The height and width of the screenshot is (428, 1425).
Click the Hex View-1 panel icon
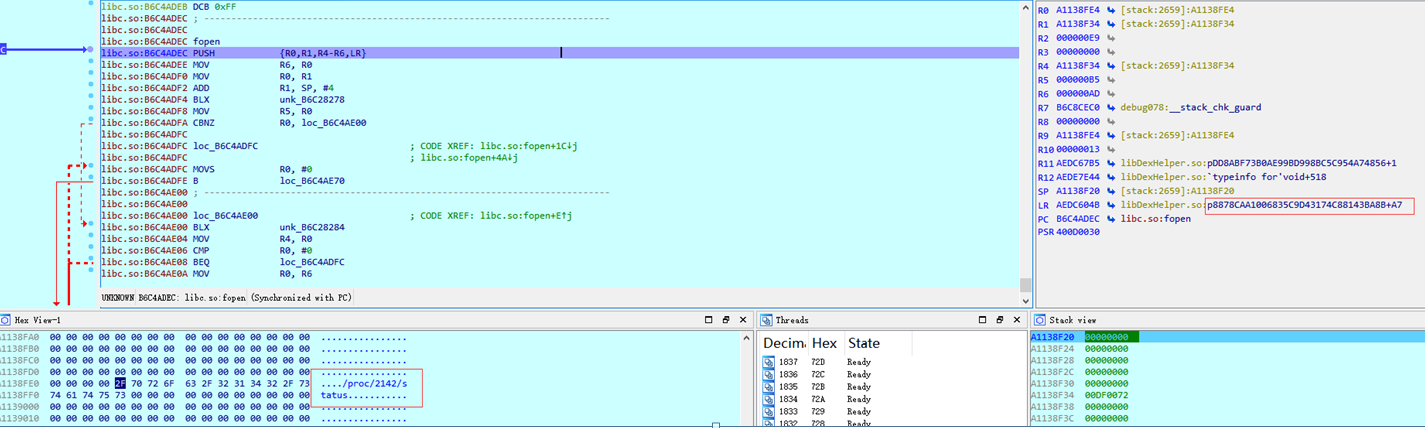coord(6,320)
